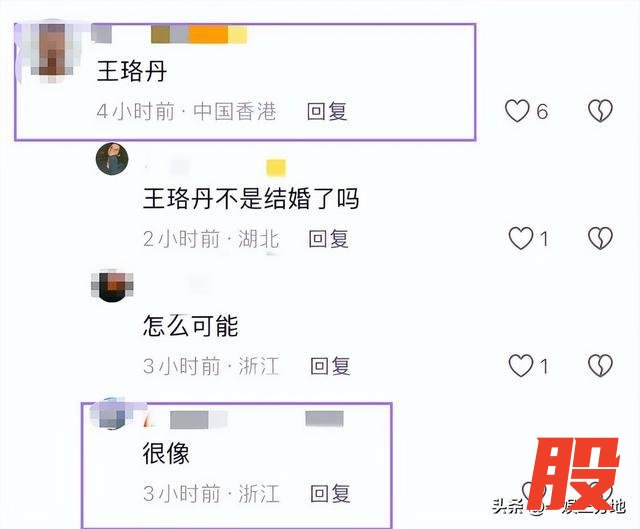This screenshot has height=529, width=640.
Task: Reply to the 王珞丹 comment from 中国香港
Action: click(327, 111)
